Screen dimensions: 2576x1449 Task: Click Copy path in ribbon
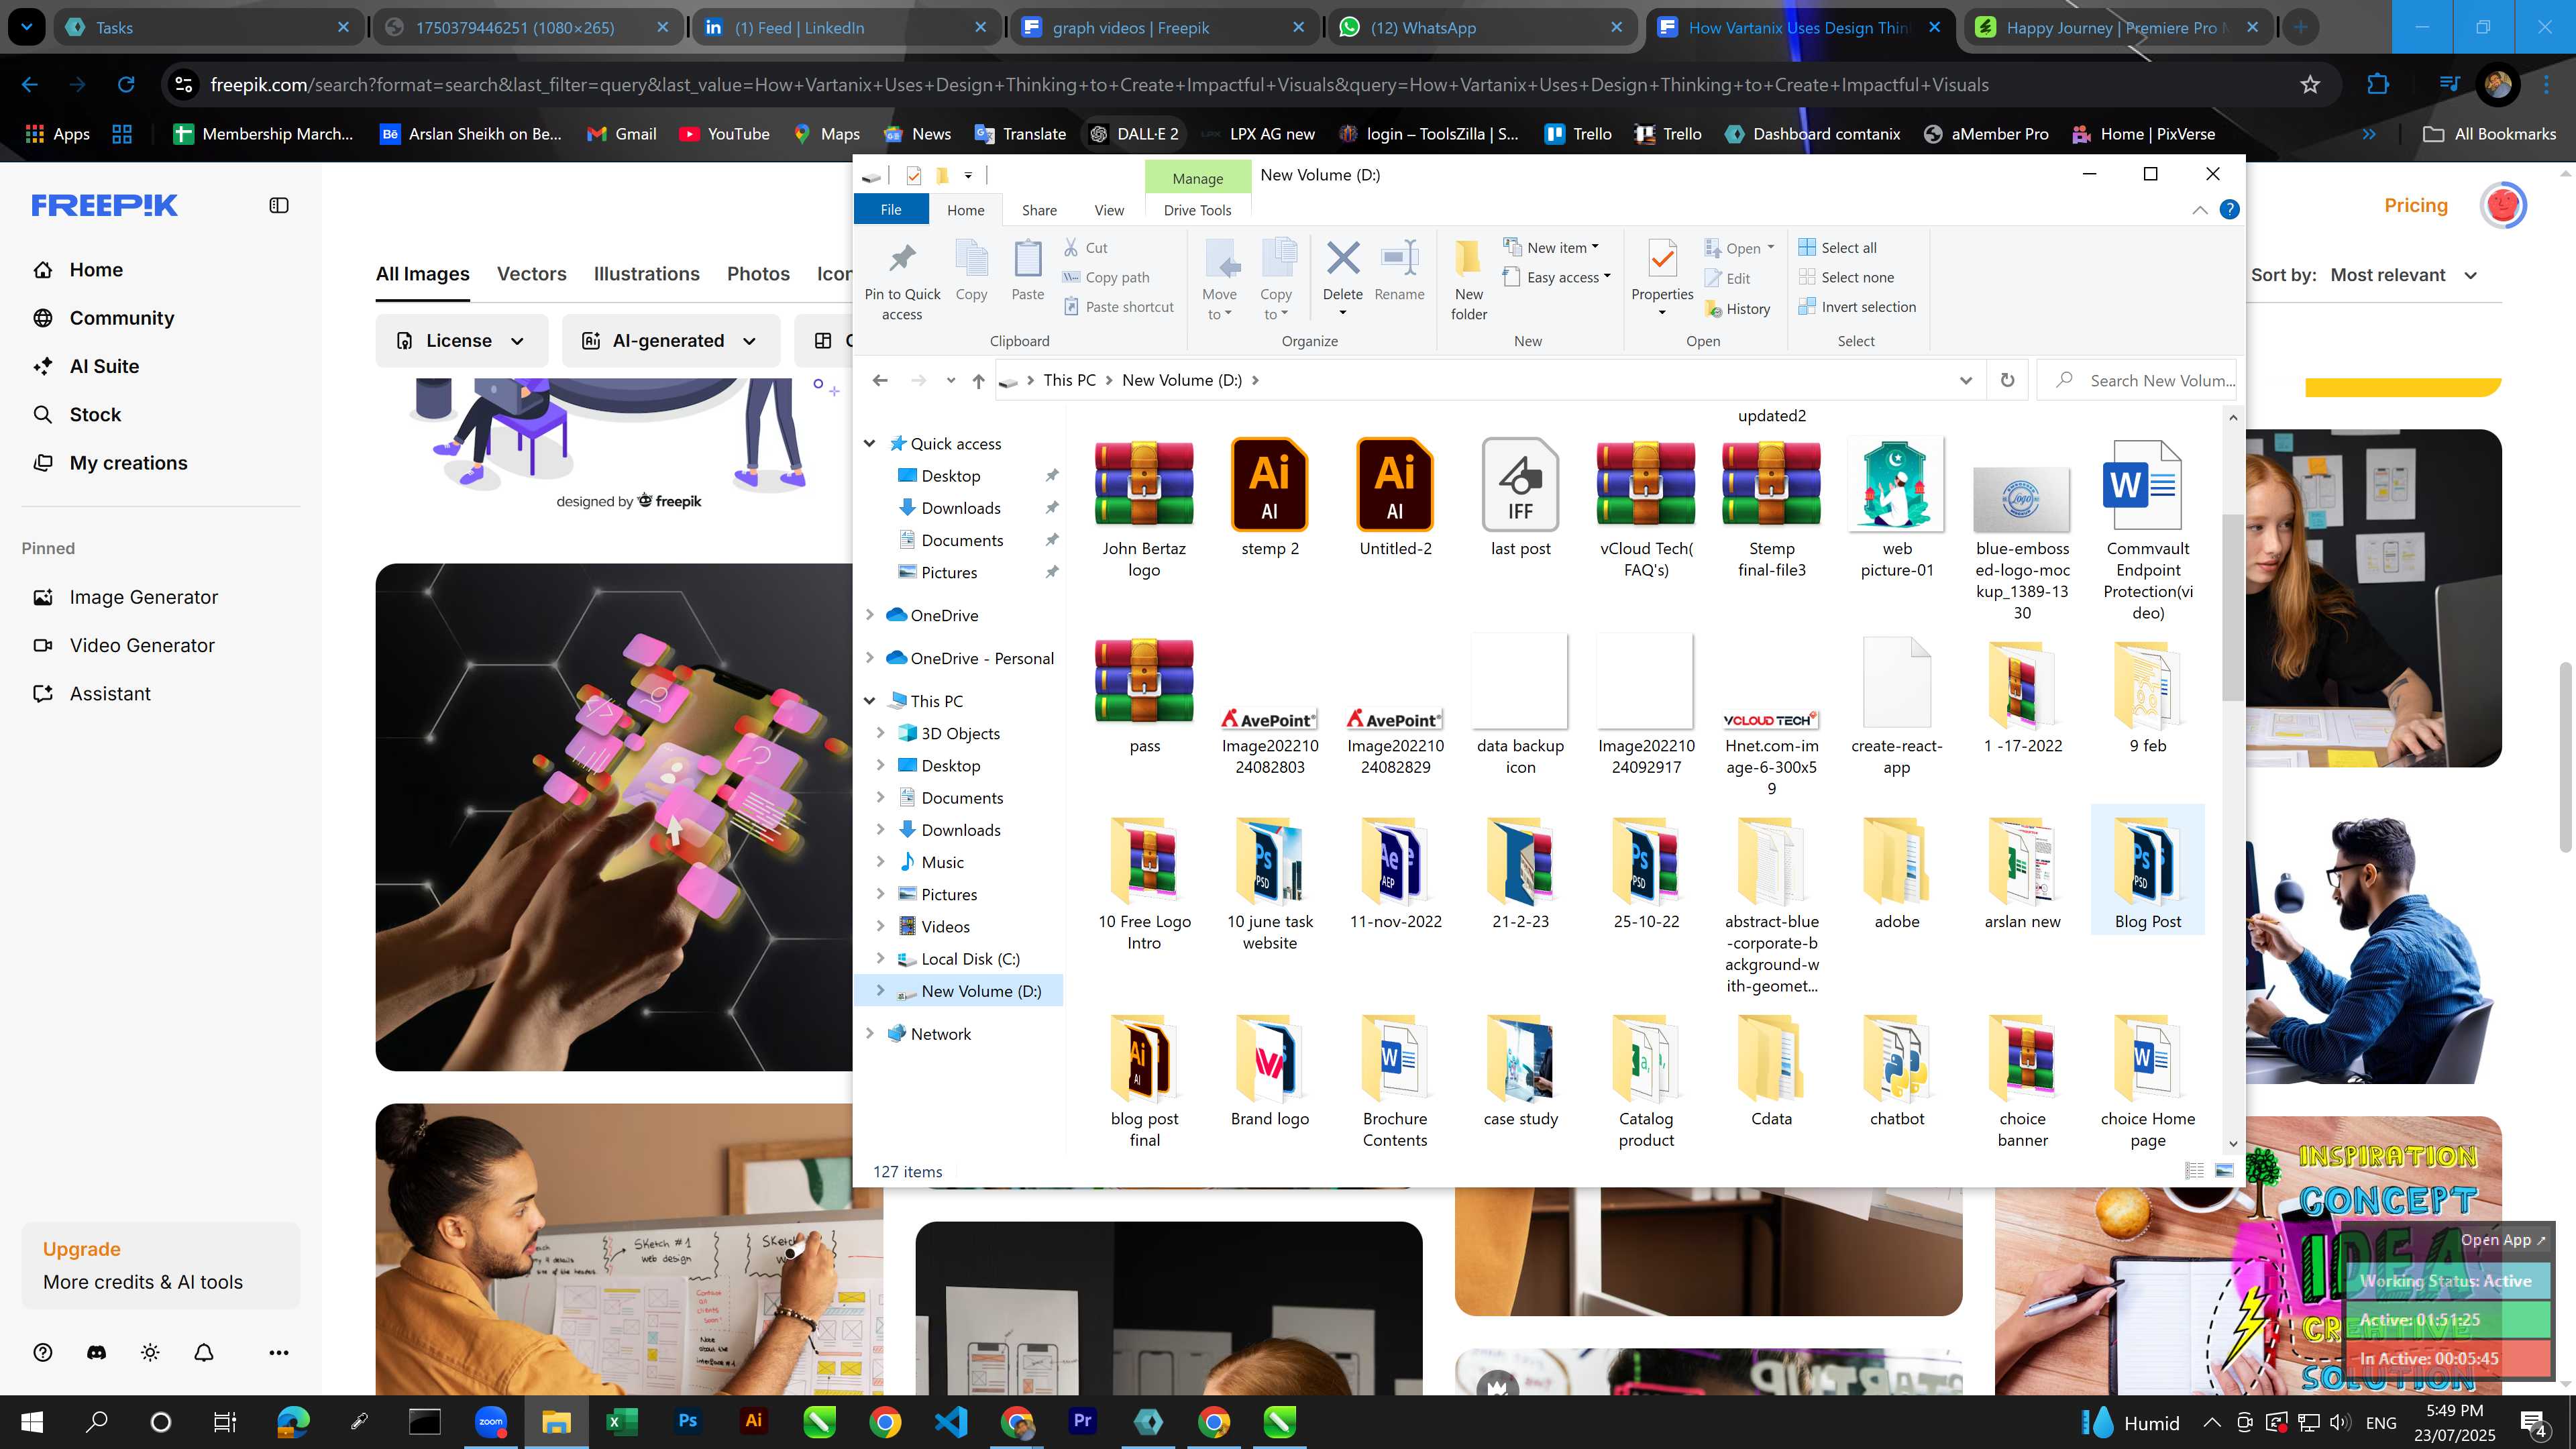(x=1106, y=277)
